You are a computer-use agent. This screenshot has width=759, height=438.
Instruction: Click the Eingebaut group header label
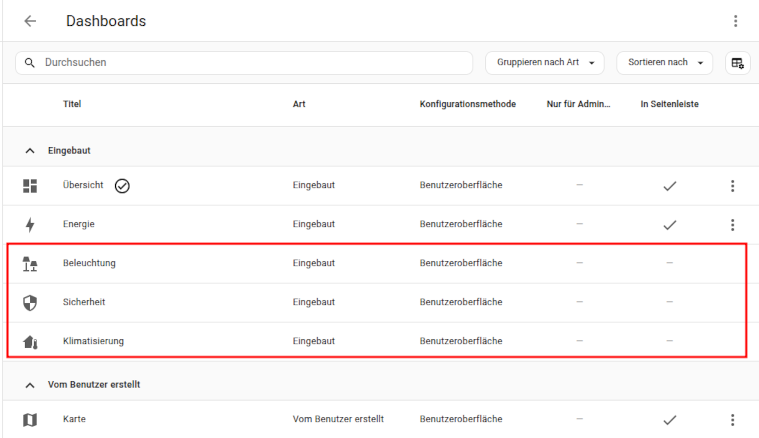(x=69, y=151)
